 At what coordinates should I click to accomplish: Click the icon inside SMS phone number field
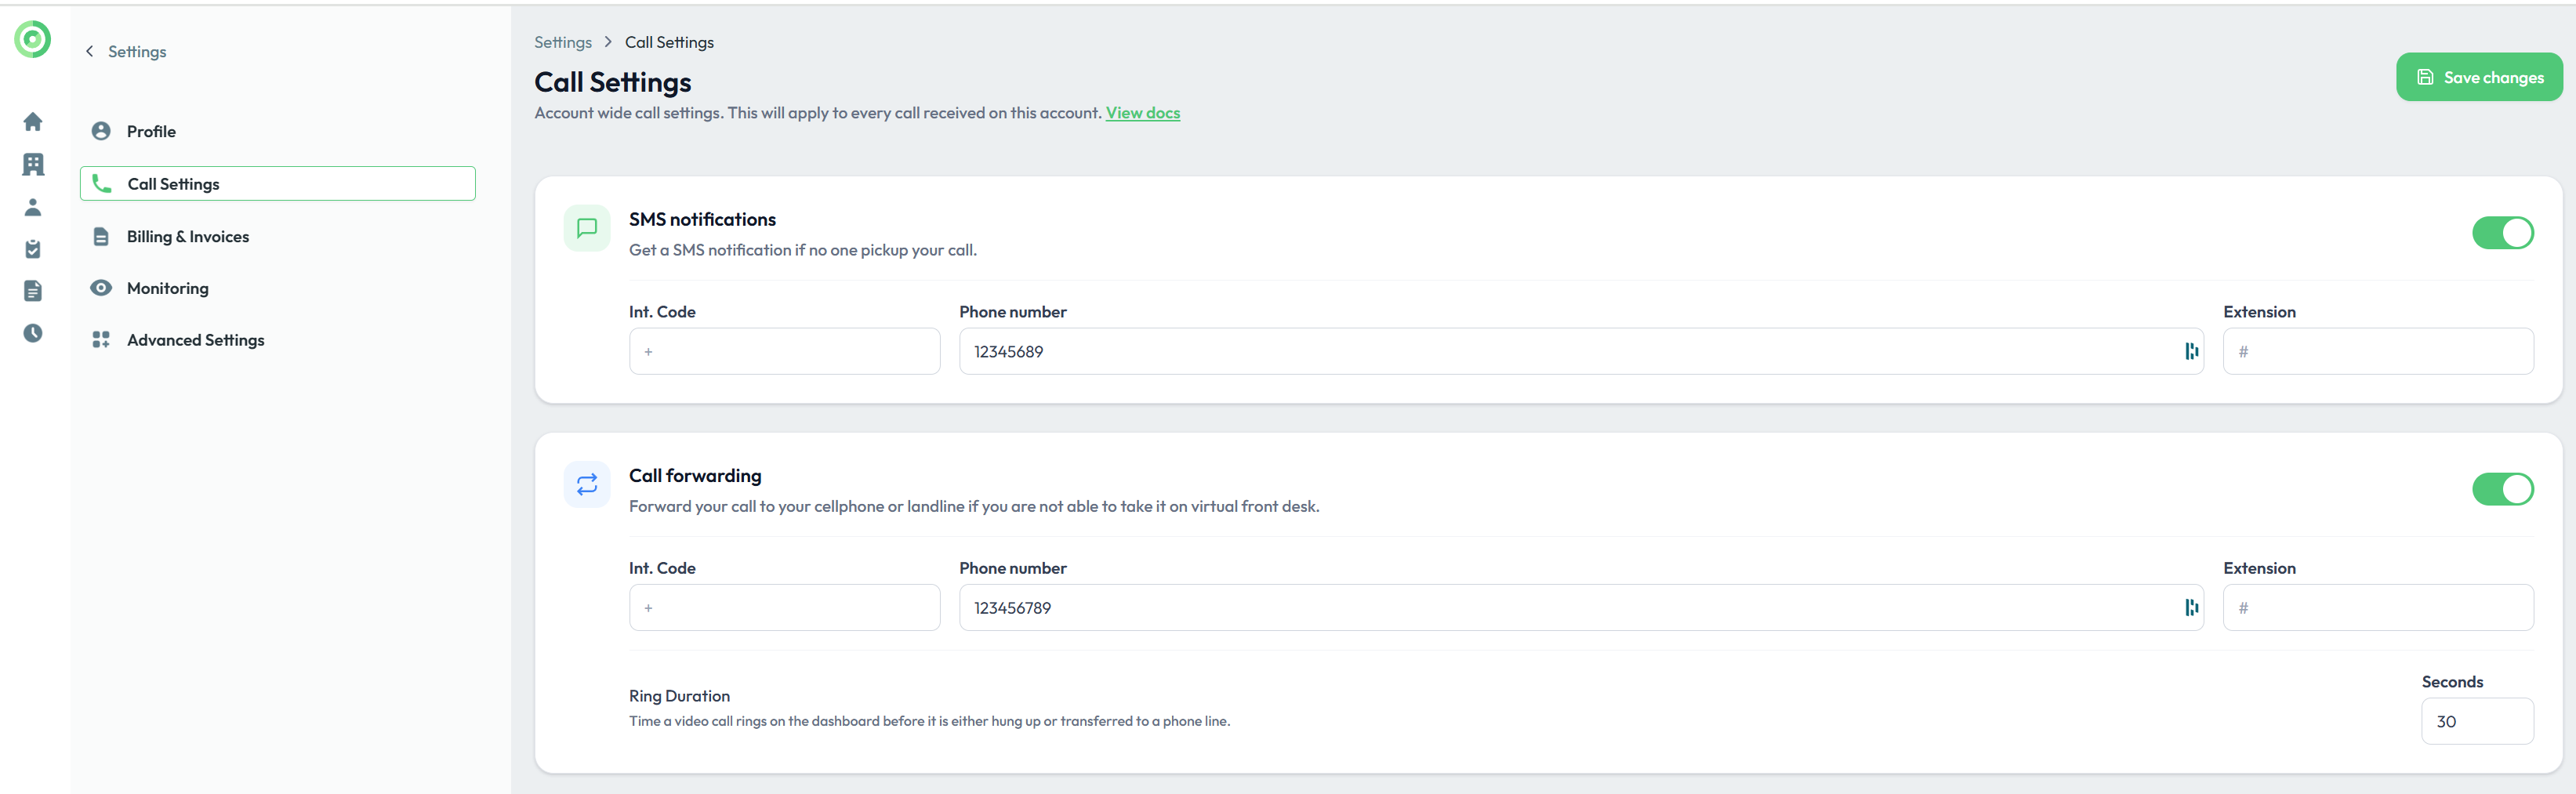click(2191, 351)
